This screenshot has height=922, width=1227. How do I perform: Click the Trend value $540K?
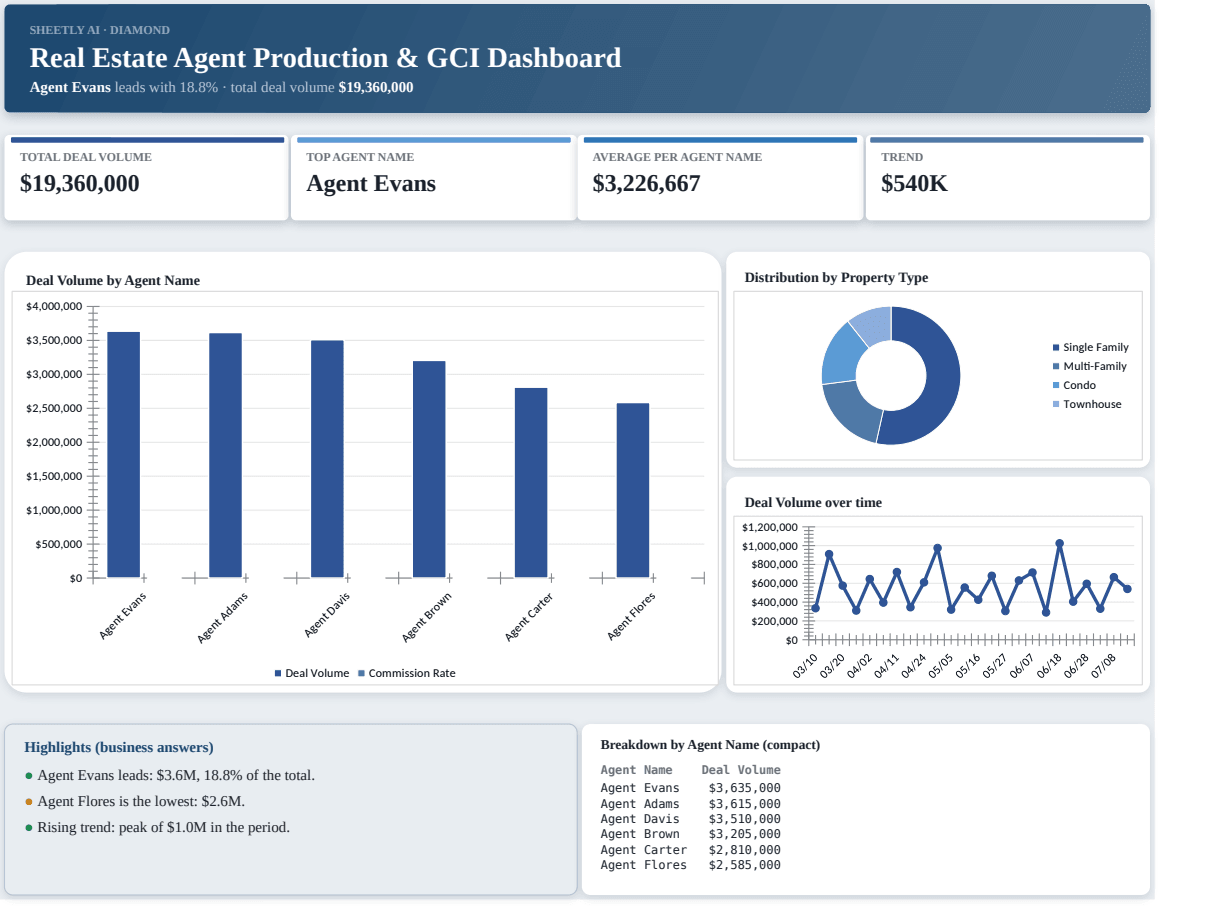tap(914, 184)
